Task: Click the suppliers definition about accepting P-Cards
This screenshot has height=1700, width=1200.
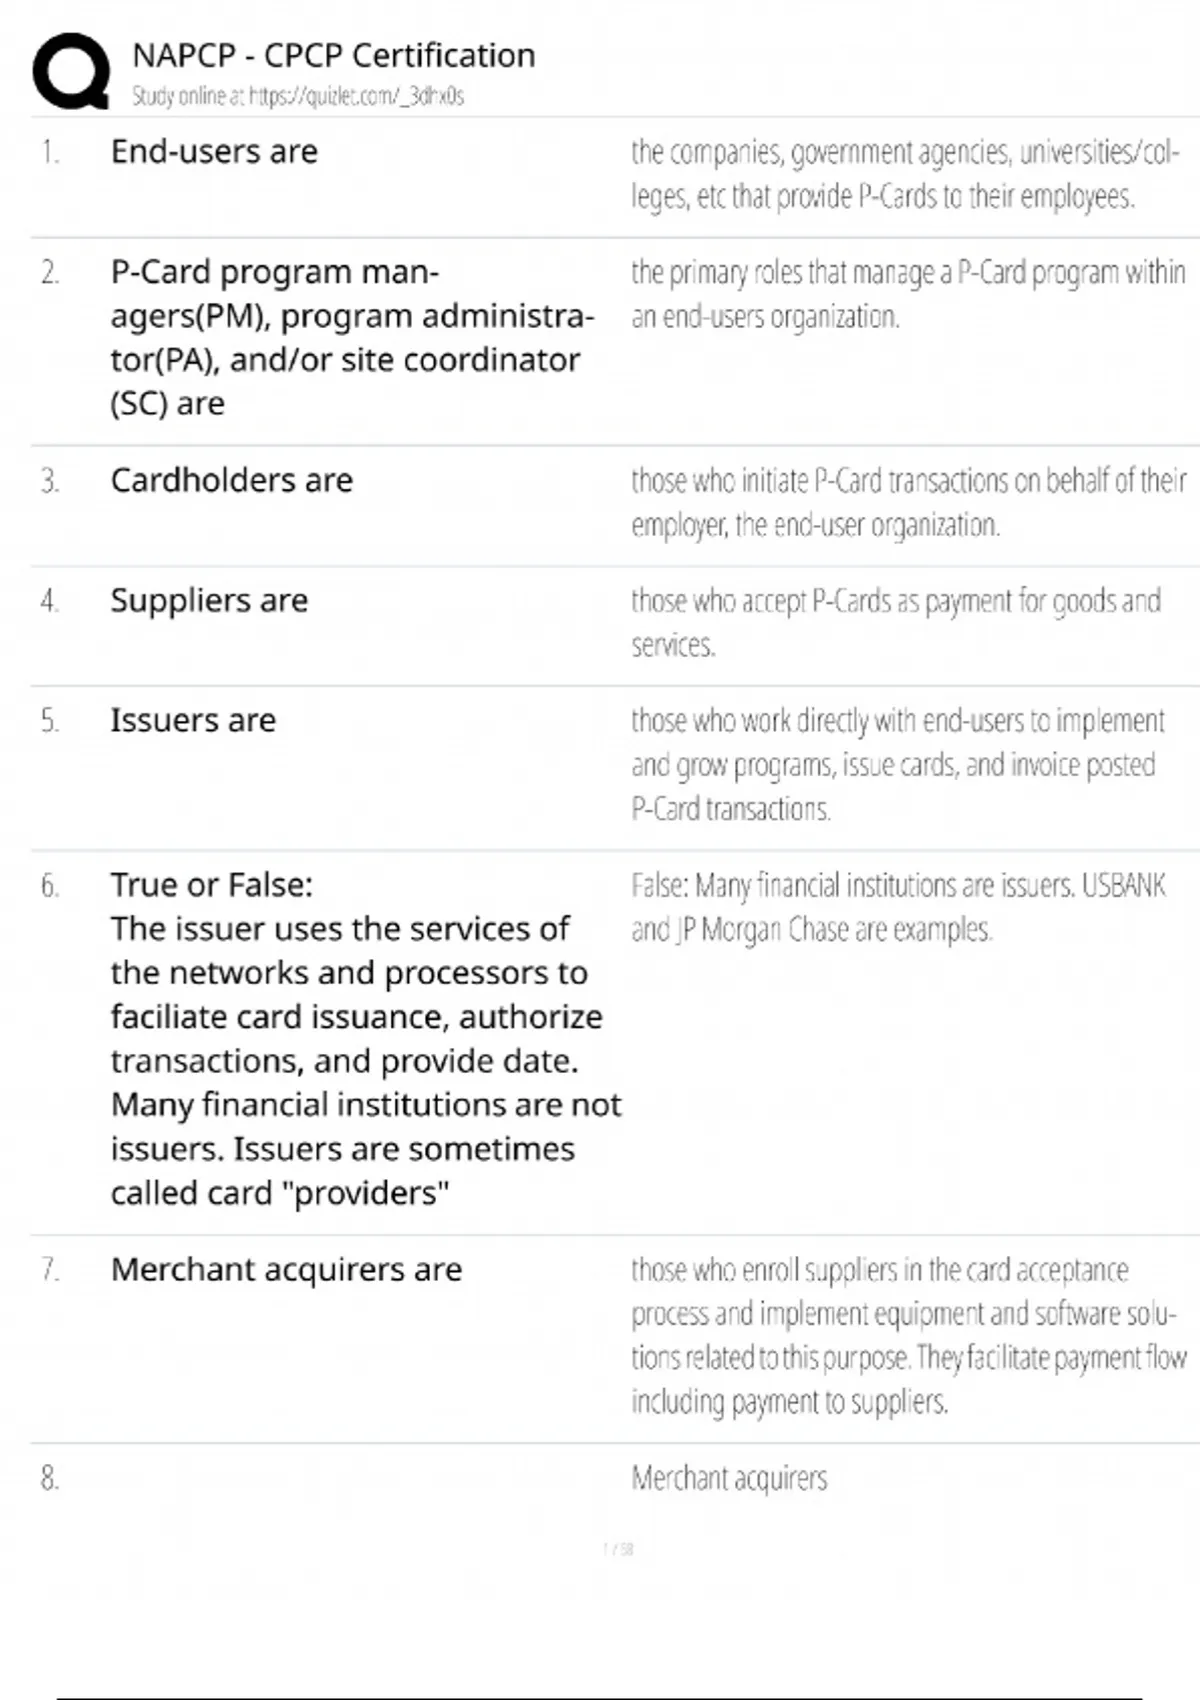Action: tap(896, 623)
